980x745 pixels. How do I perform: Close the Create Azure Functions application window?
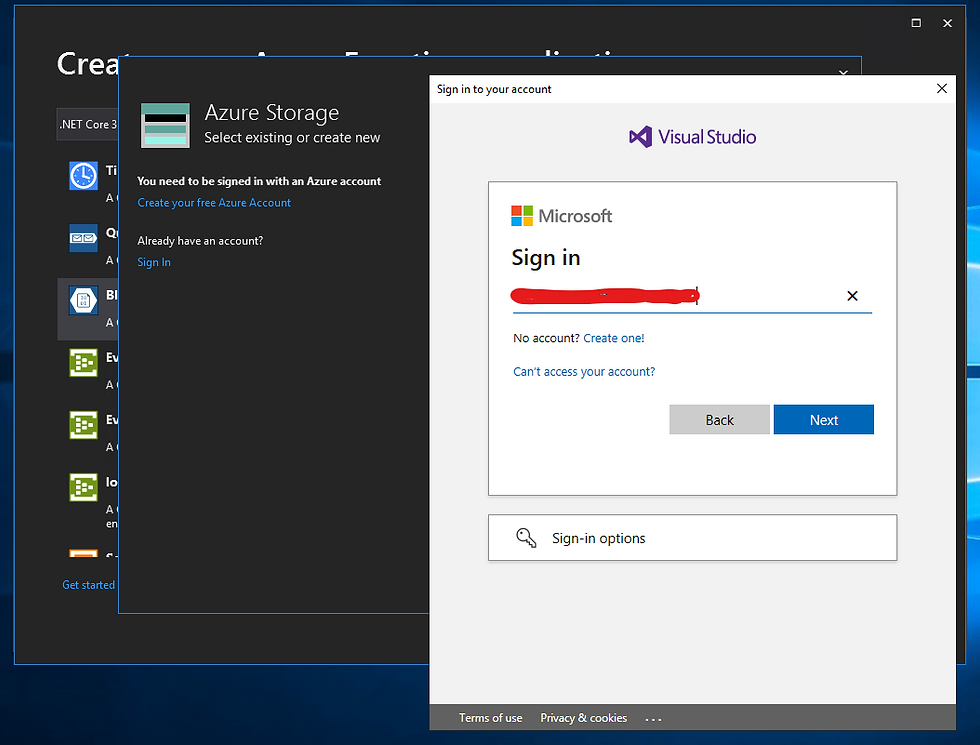(948, 23)
